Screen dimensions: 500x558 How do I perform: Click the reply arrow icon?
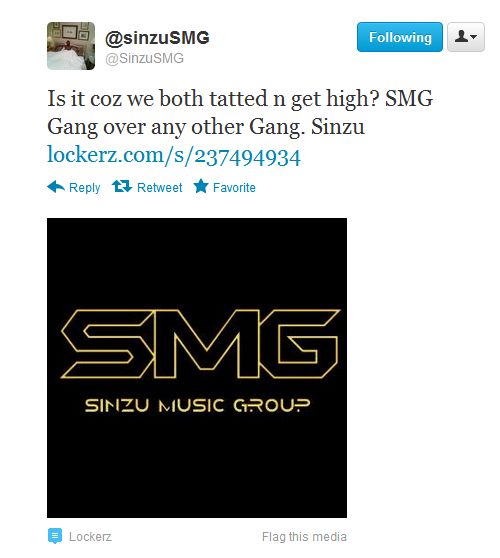(56, 186)
